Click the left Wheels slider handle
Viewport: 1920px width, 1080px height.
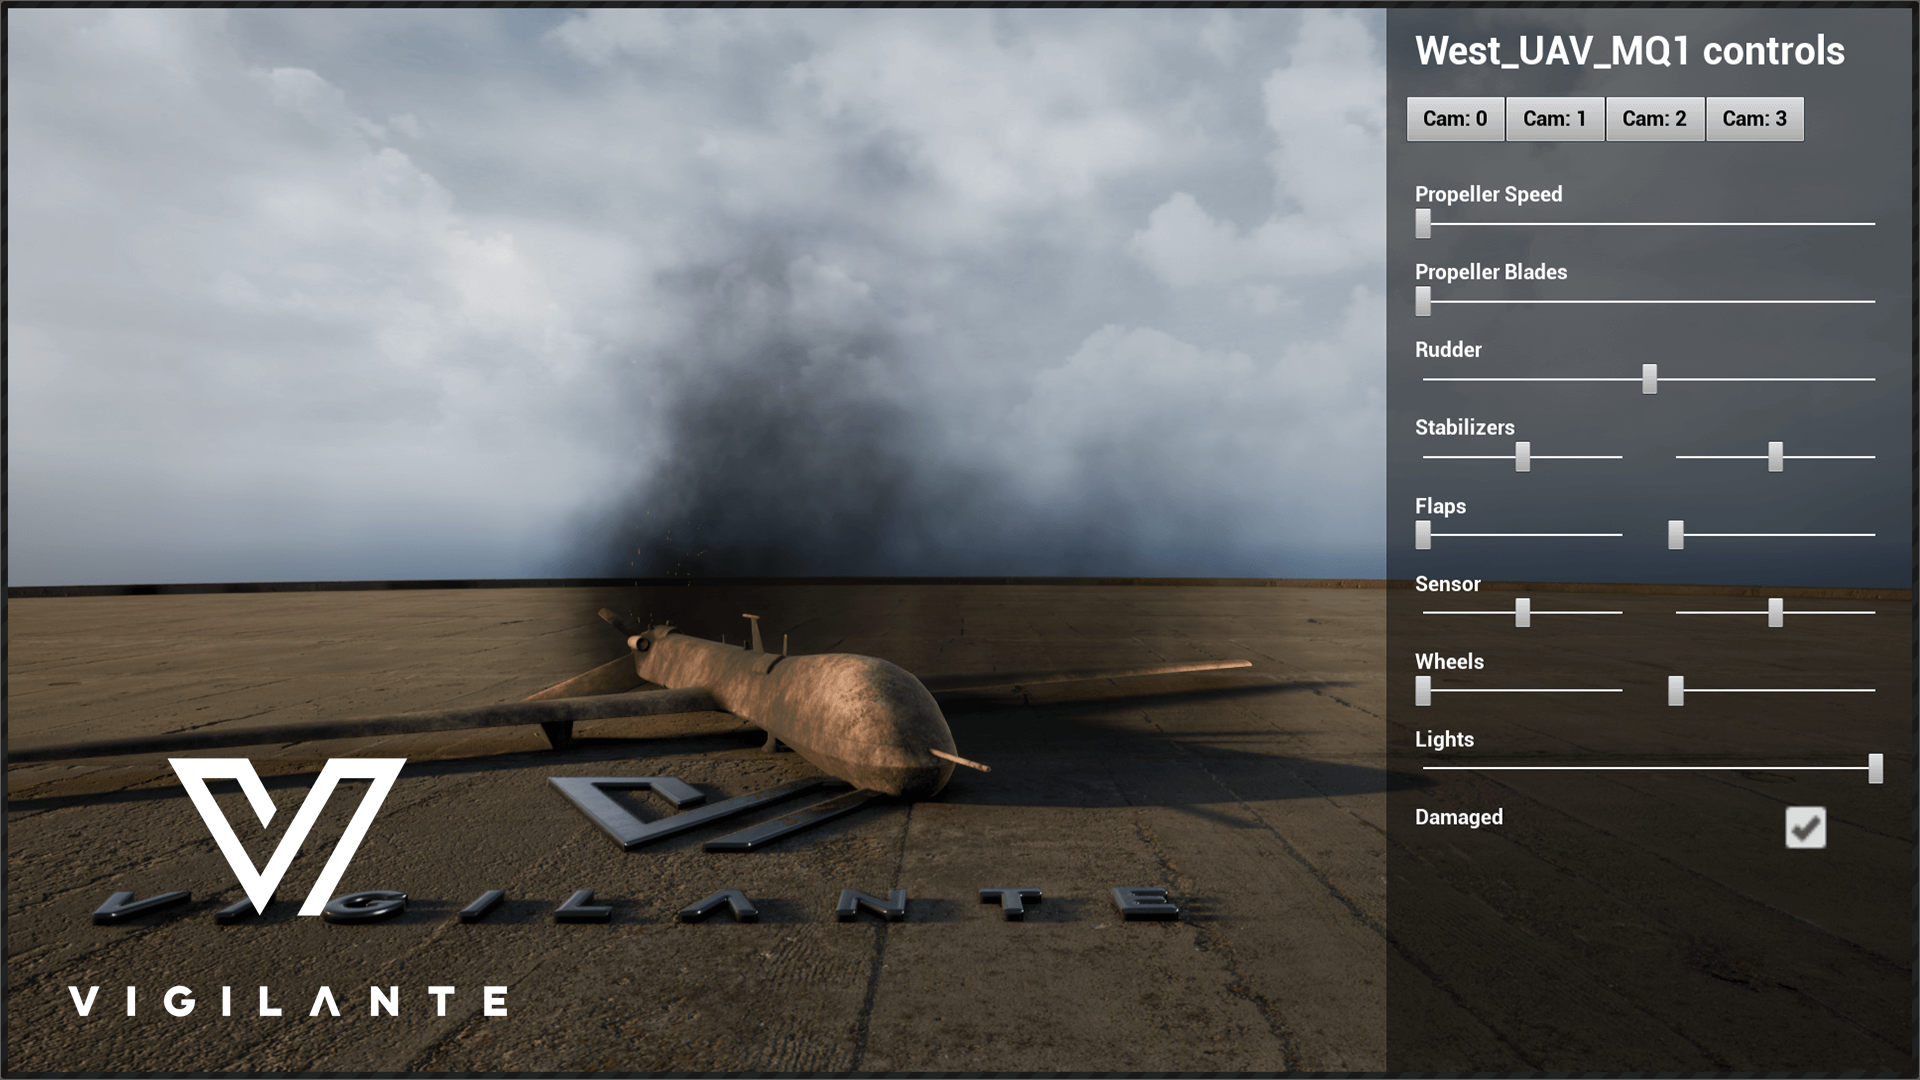tap(1423, 690)
